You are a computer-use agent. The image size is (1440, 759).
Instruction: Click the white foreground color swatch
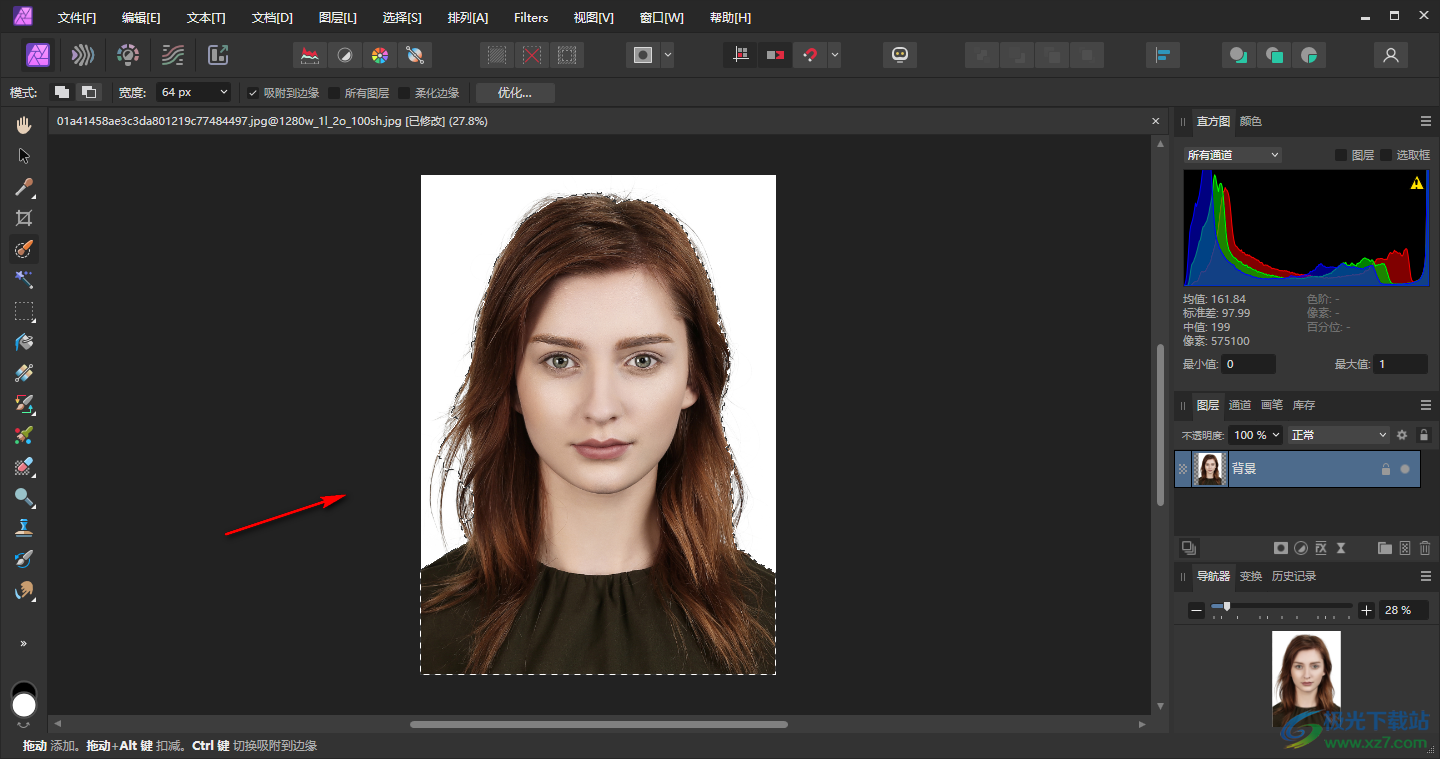24,706
